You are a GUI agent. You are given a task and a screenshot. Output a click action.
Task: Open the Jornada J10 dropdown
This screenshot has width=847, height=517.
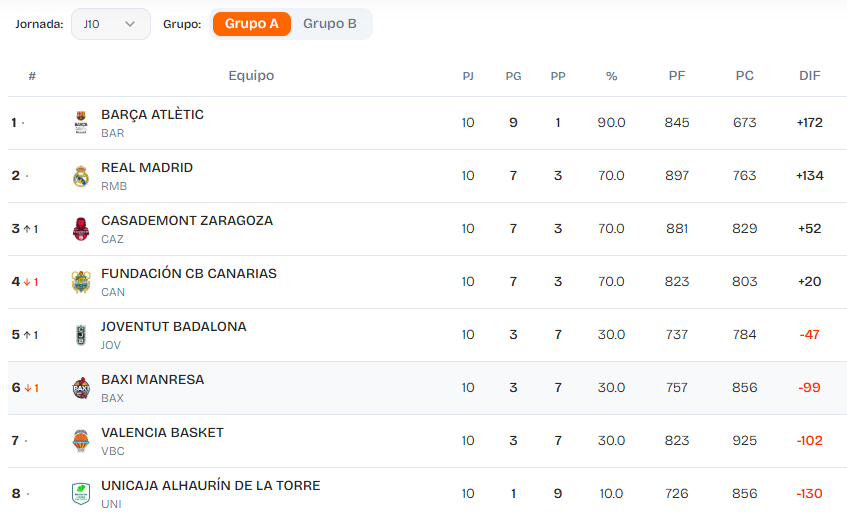(x=110, y=24)
